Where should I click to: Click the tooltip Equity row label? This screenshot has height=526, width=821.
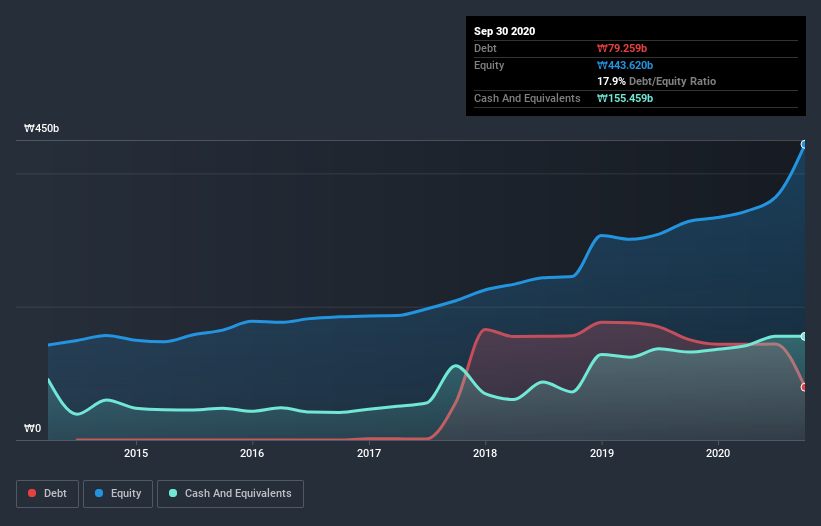pyautogui.click(x=489, y=65)
